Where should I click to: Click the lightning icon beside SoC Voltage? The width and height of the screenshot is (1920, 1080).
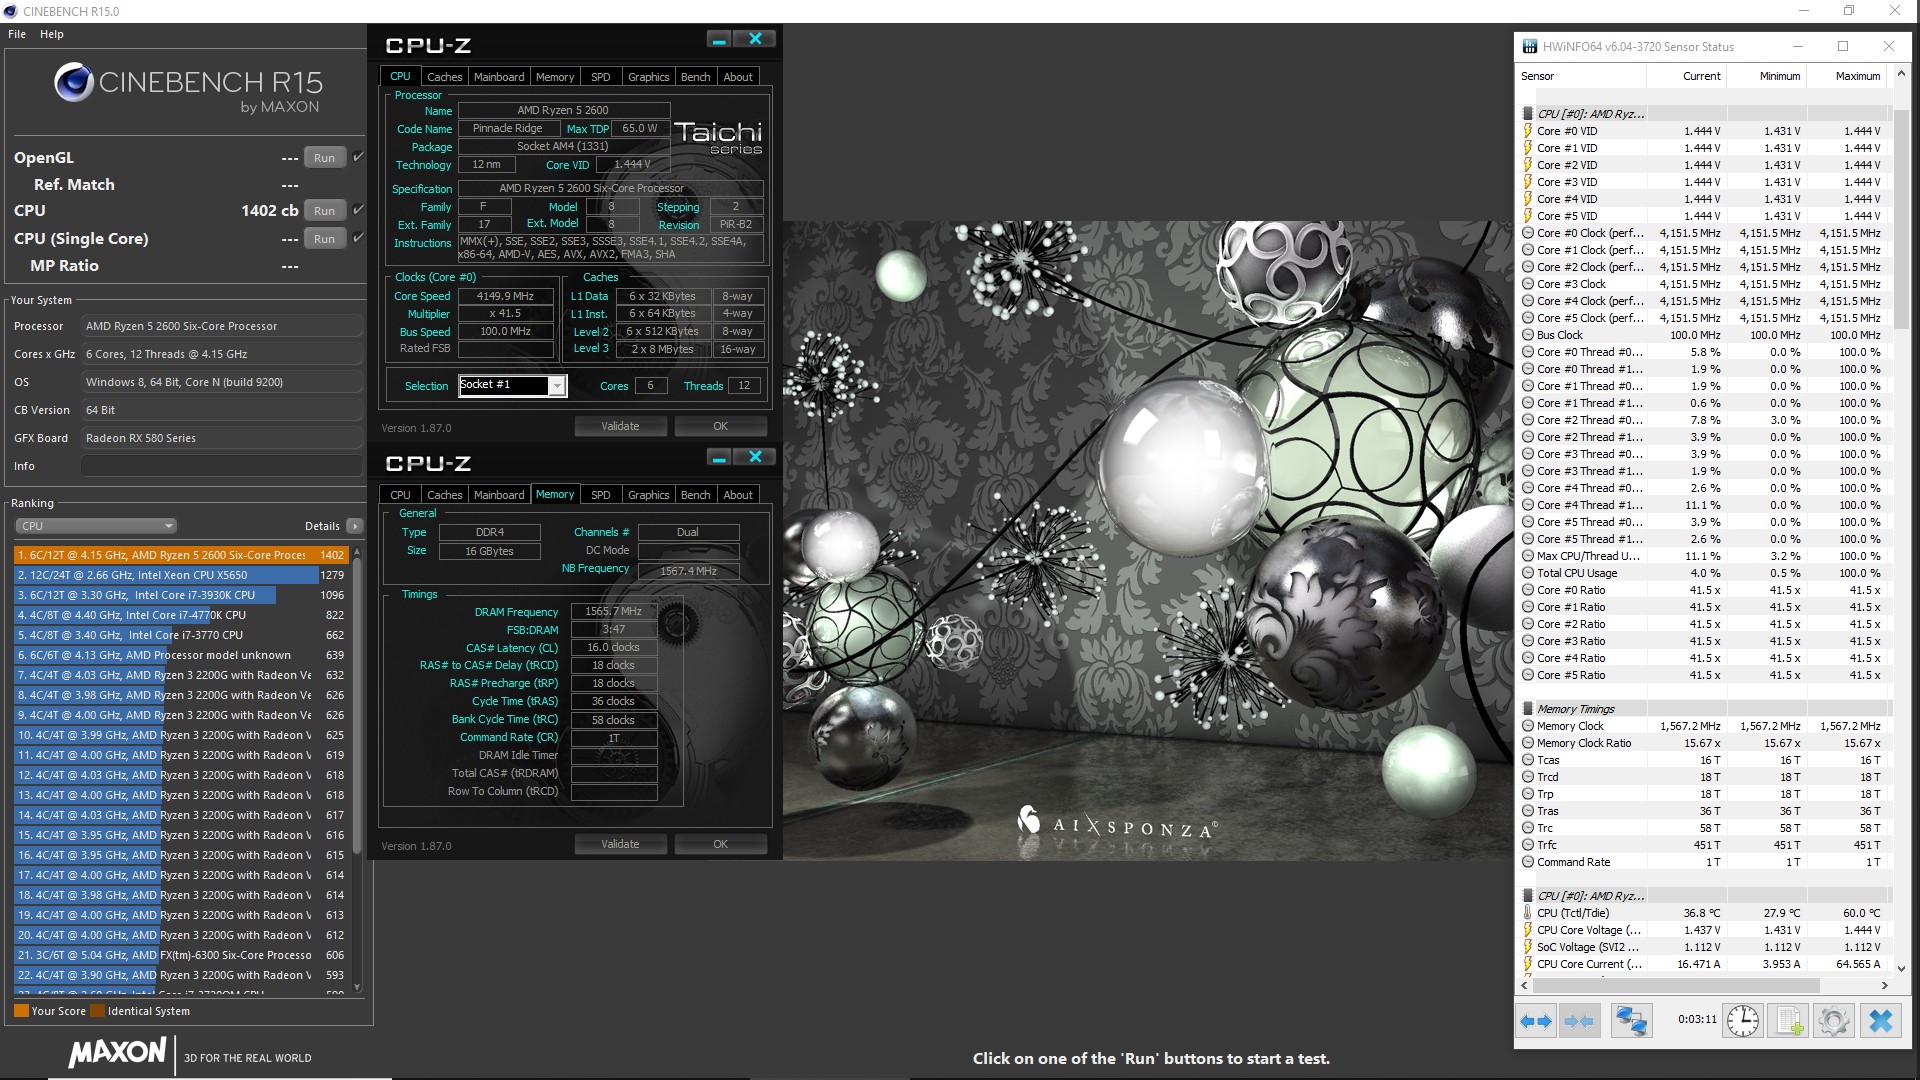[x=1528, y=947]
